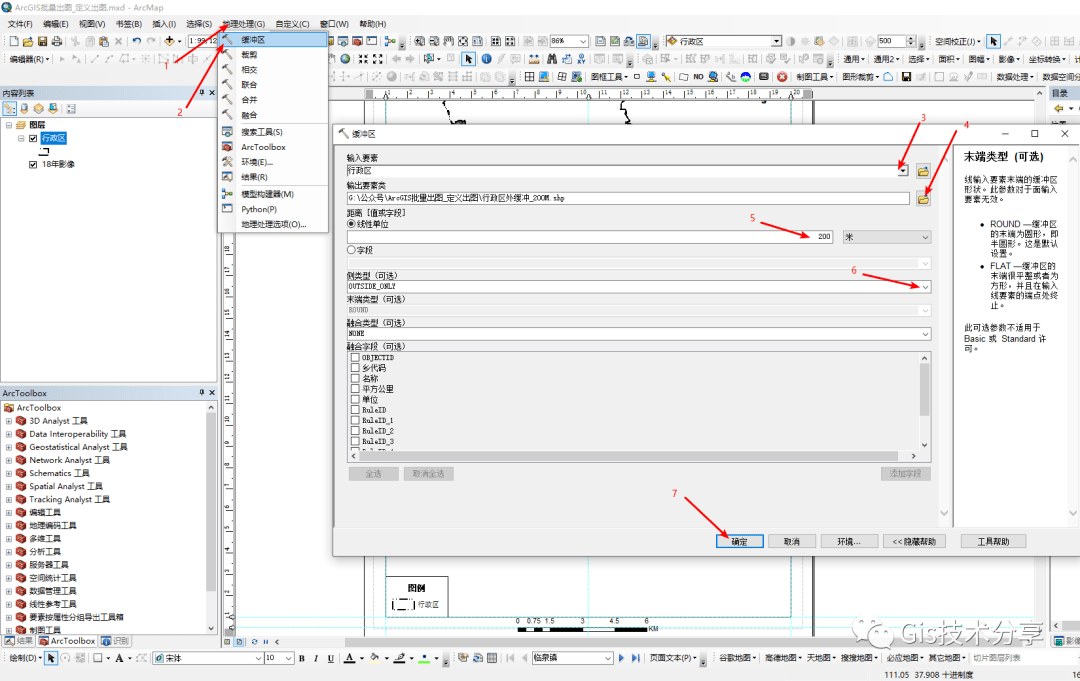Click the Find binoculars icon
Image resolution: width=1080 pixels, height=681 pixels.
[552, 59]
